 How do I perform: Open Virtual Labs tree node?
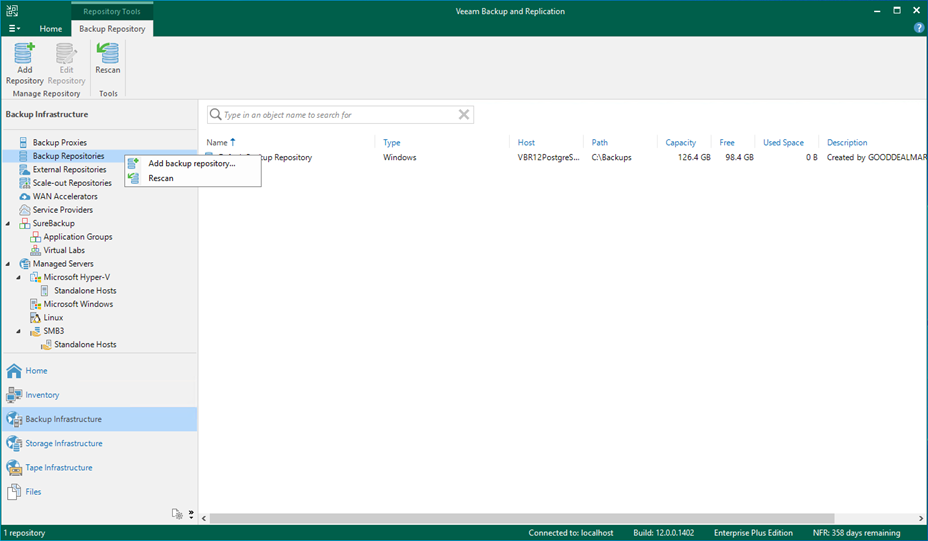pos(64,250)
